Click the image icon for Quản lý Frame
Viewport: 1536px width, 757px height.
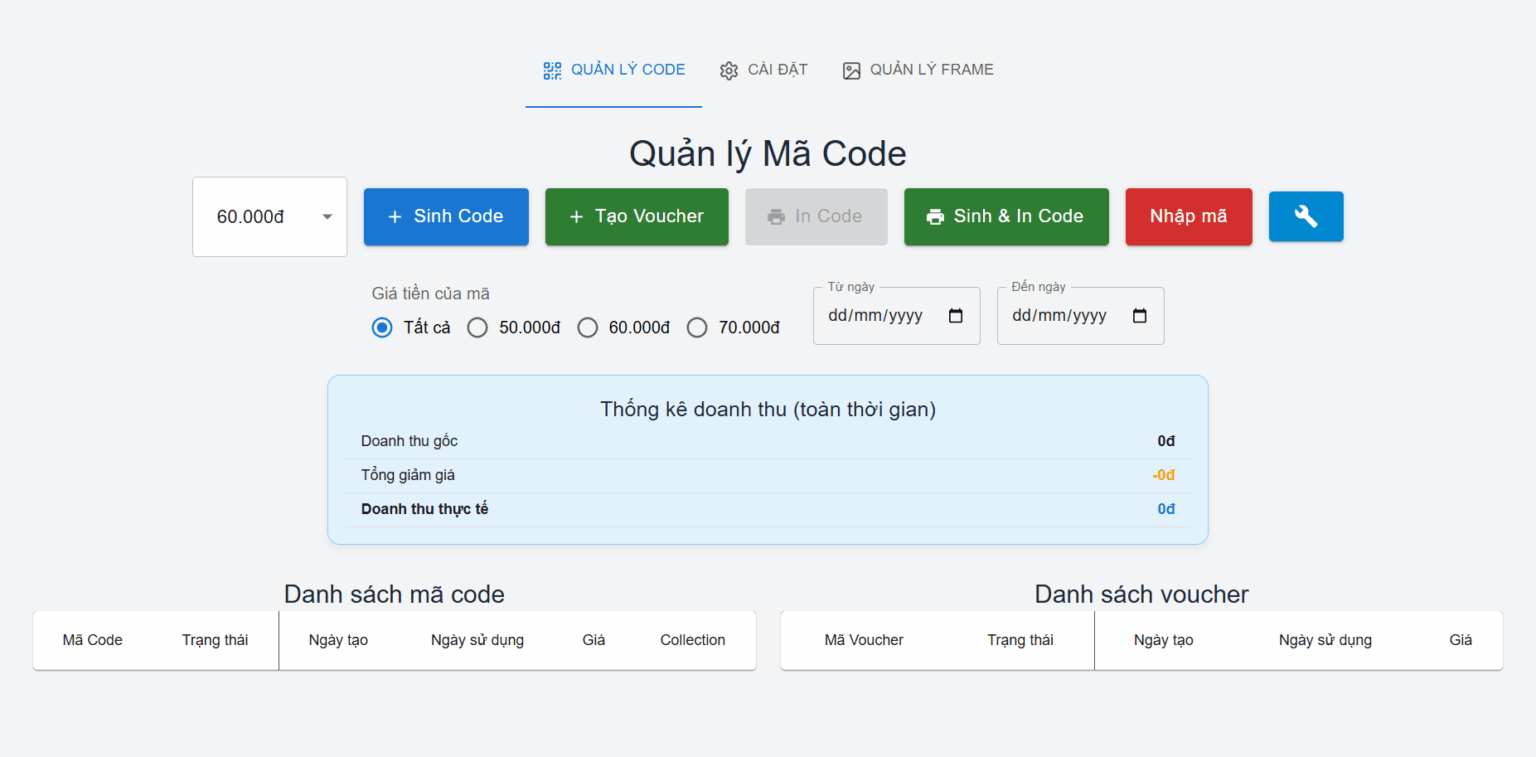[851, 71]
